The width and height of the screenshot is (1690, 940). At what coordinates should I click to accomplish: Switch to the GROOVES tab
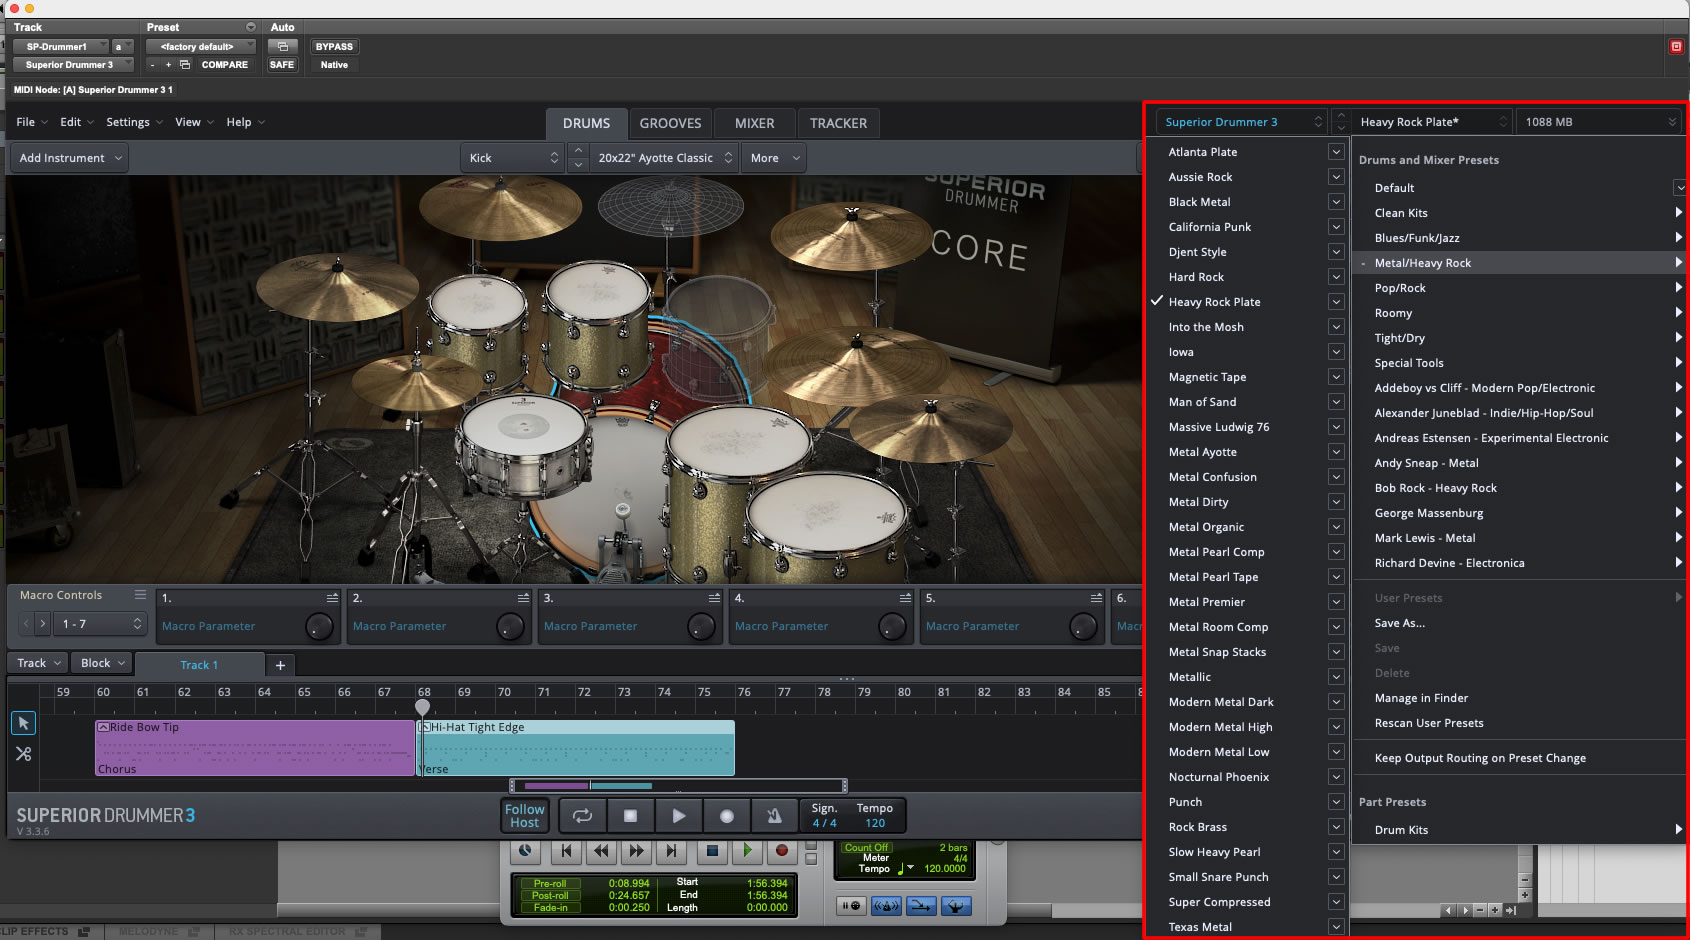tap(670, 123)
